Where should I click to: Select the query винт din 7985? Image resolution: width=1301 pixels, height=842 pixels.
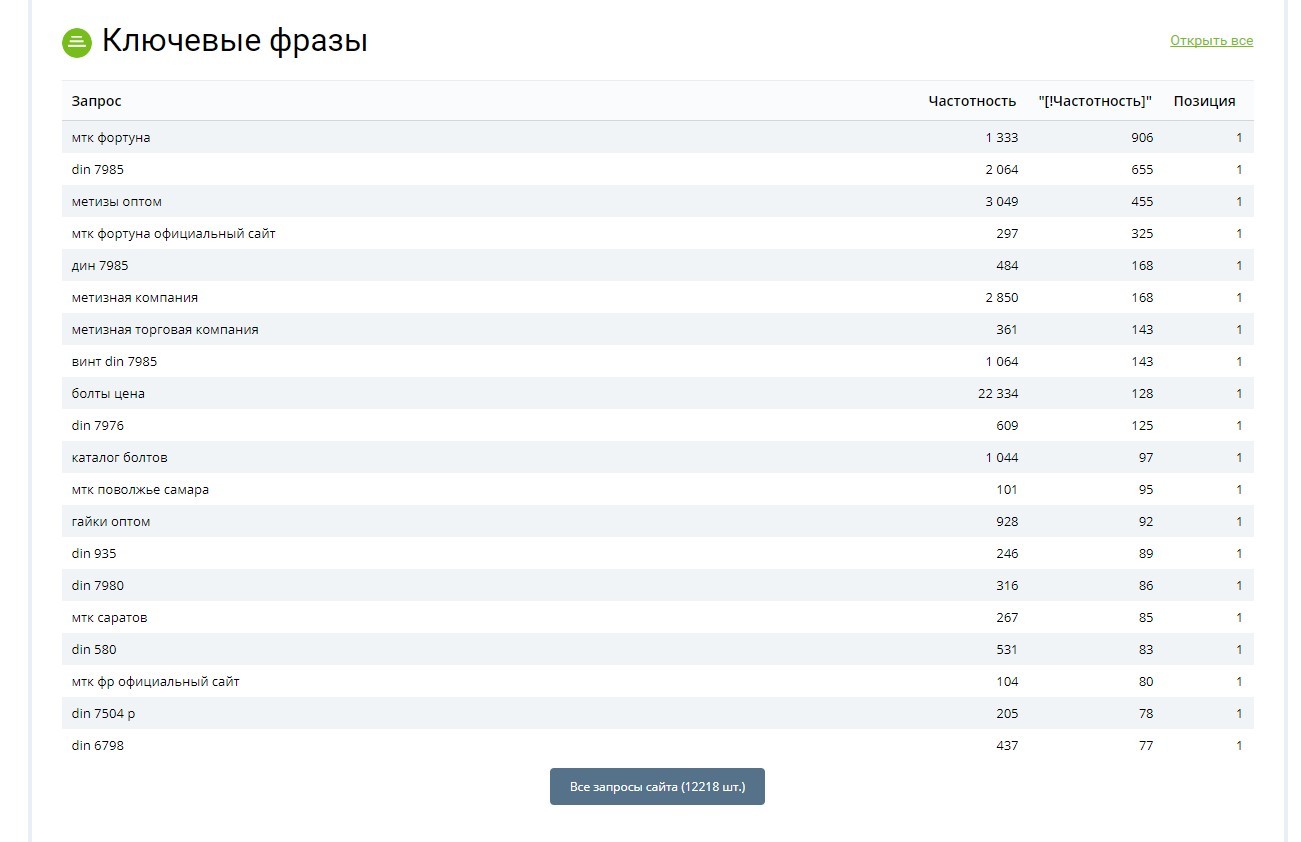115,361
